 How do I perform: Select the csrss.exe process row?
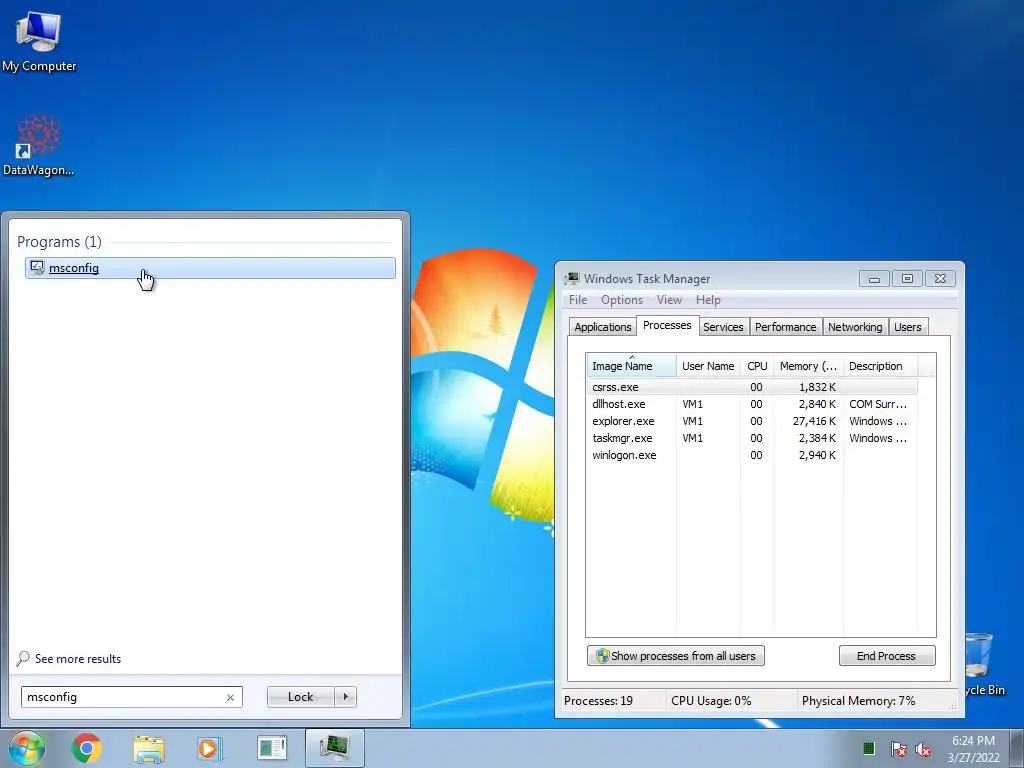pyautogui.click(x=752, y=387)
